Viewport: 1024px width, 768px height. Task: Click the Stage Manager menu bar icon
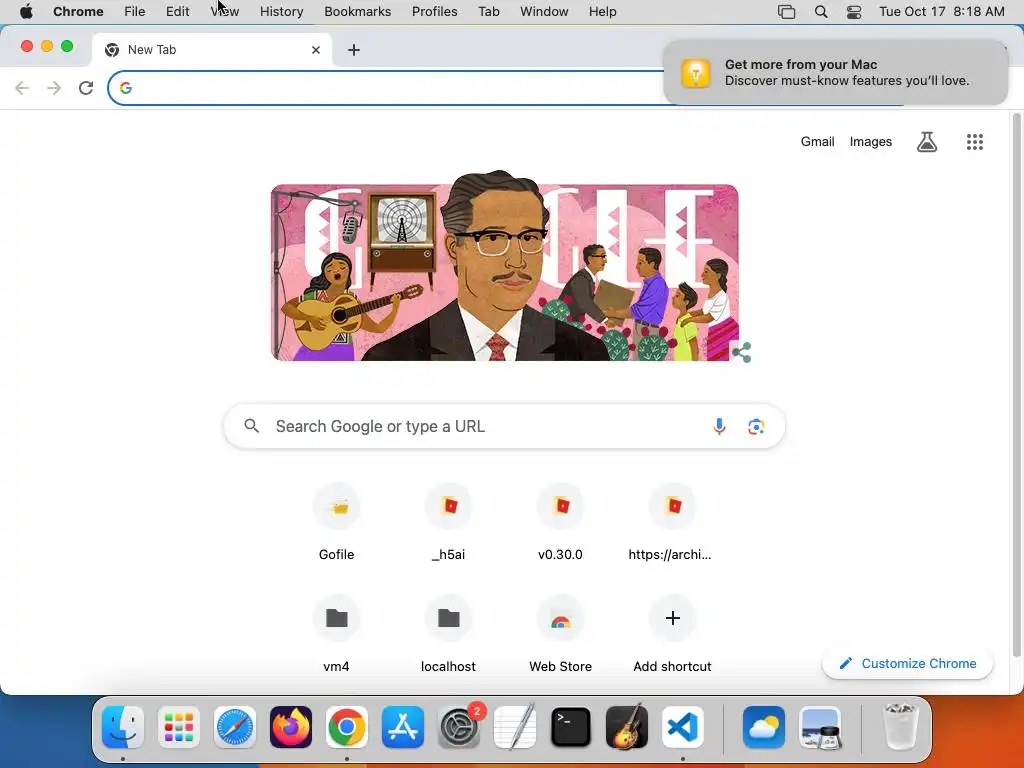(786, 12)
